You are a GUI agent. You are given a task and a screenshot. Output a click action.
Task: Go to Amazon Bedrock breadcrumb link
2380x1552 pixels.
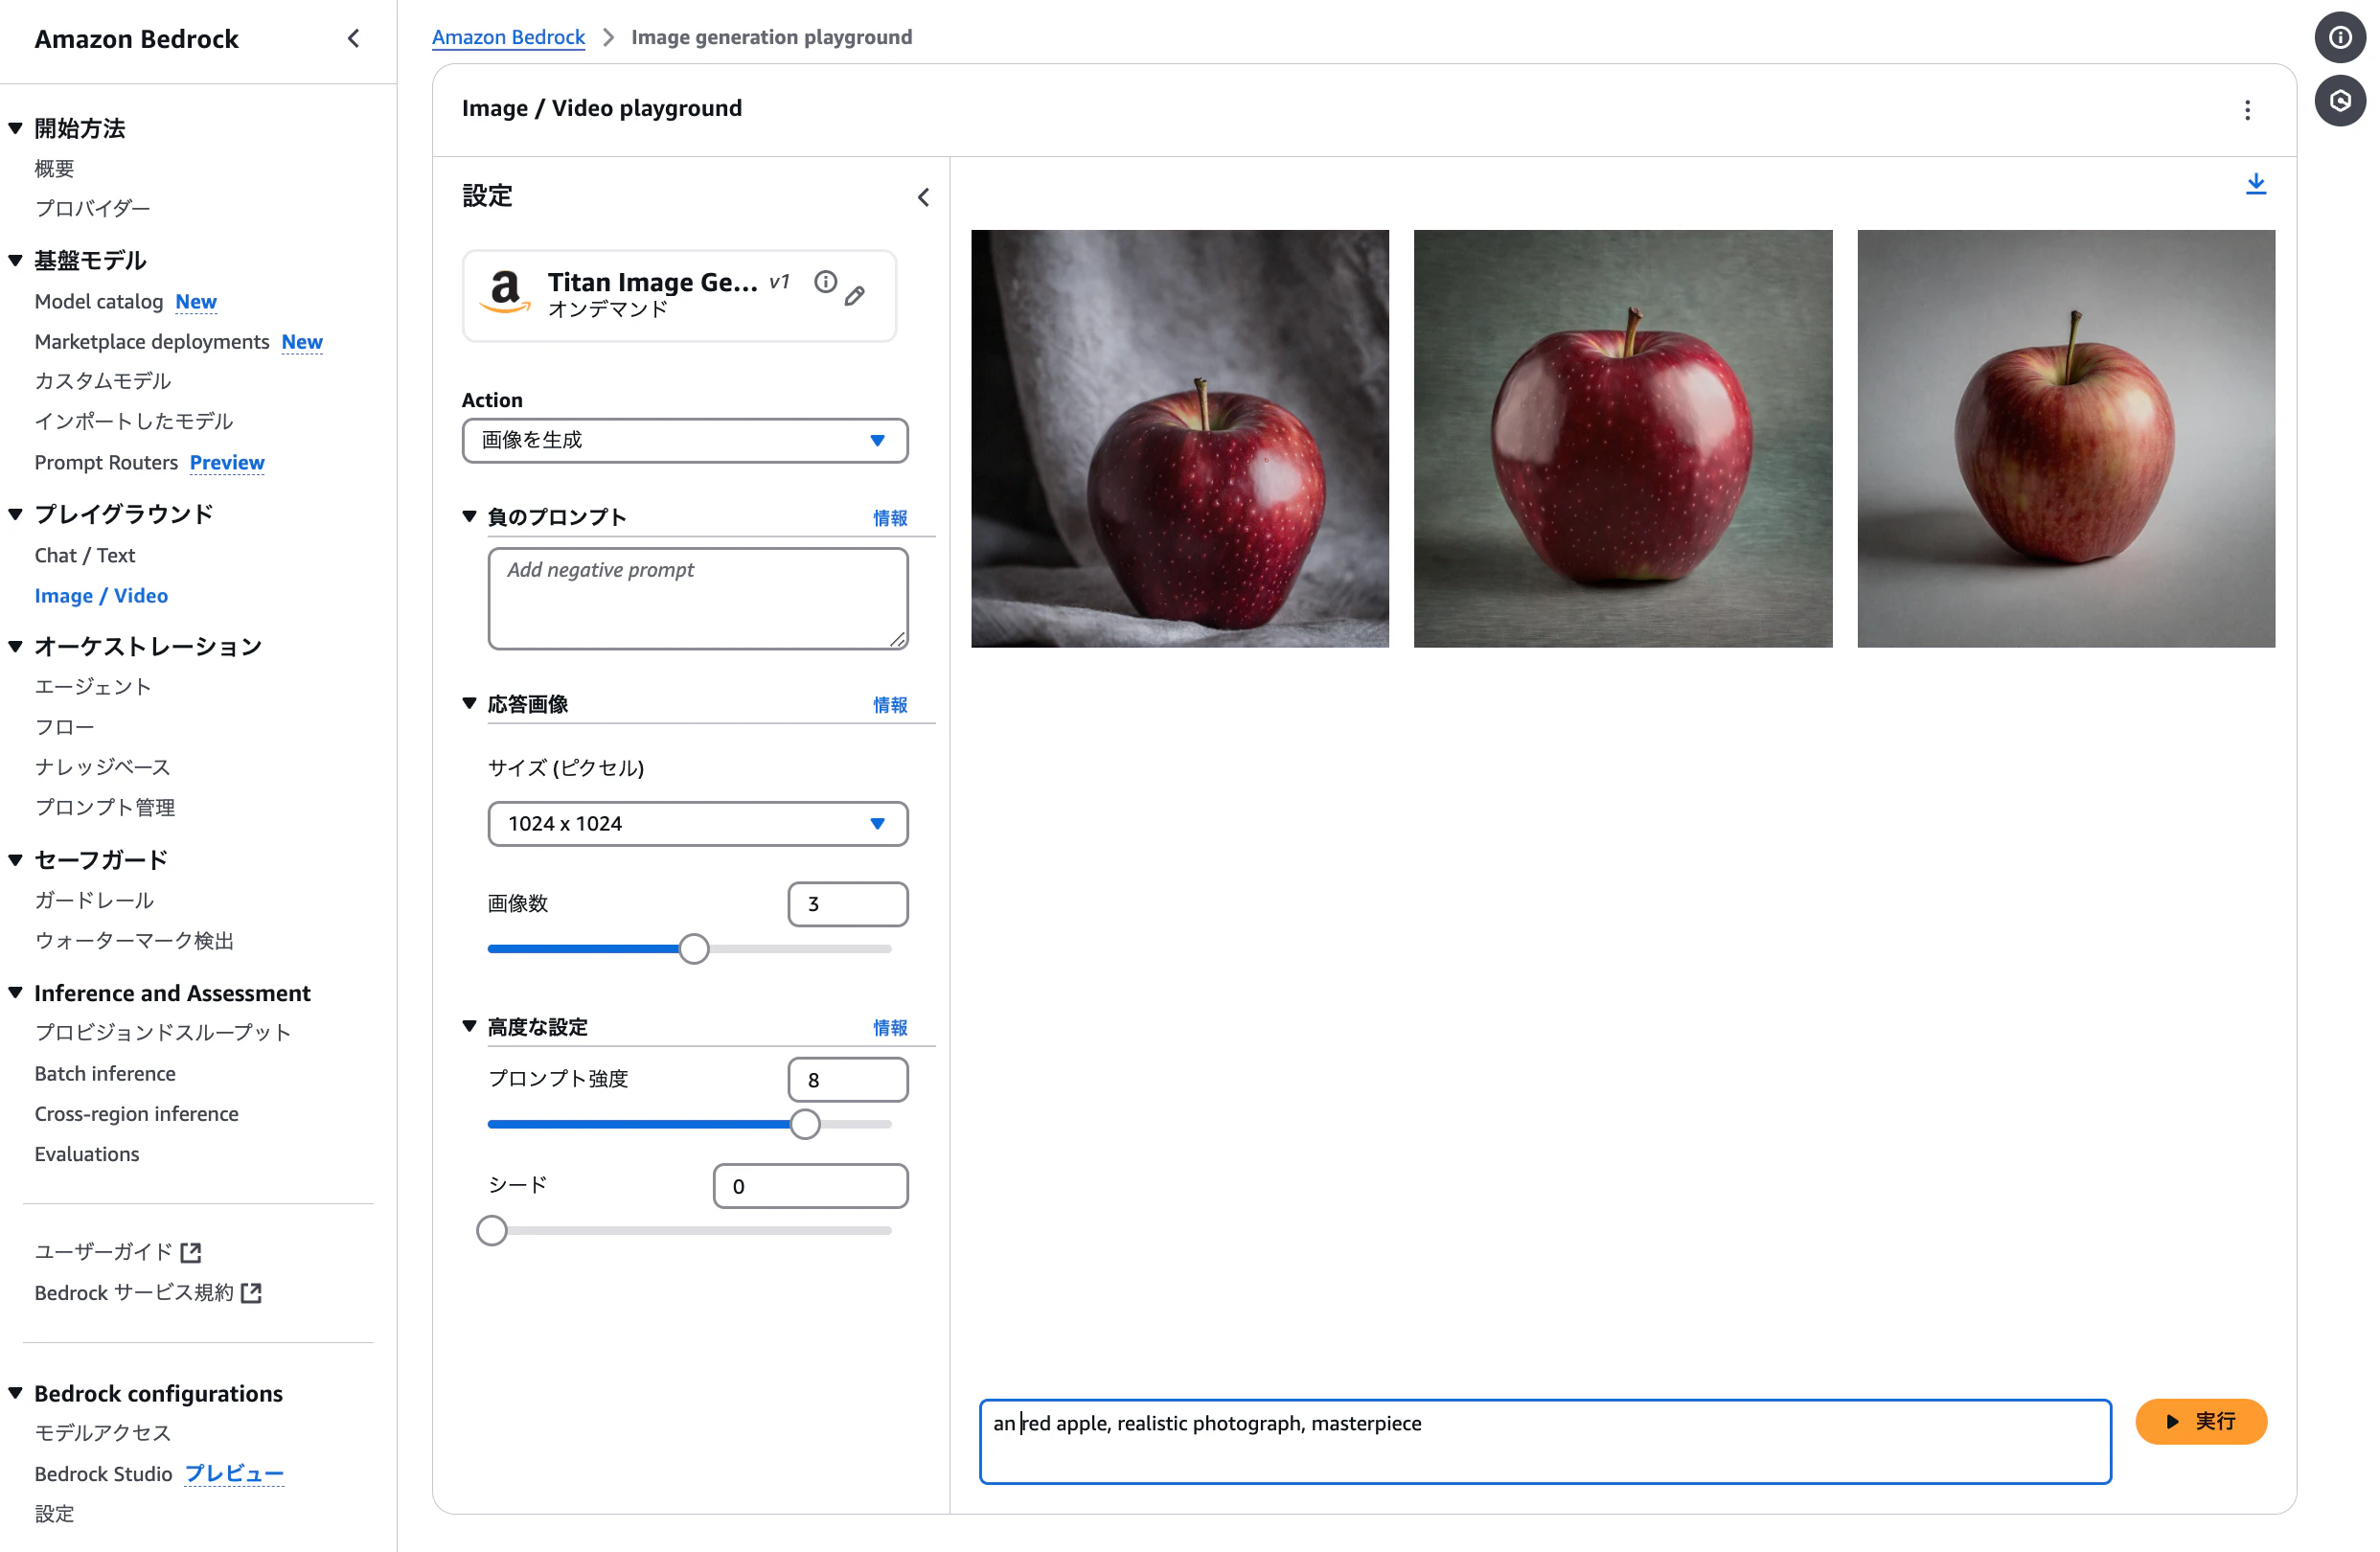(508, 37)
